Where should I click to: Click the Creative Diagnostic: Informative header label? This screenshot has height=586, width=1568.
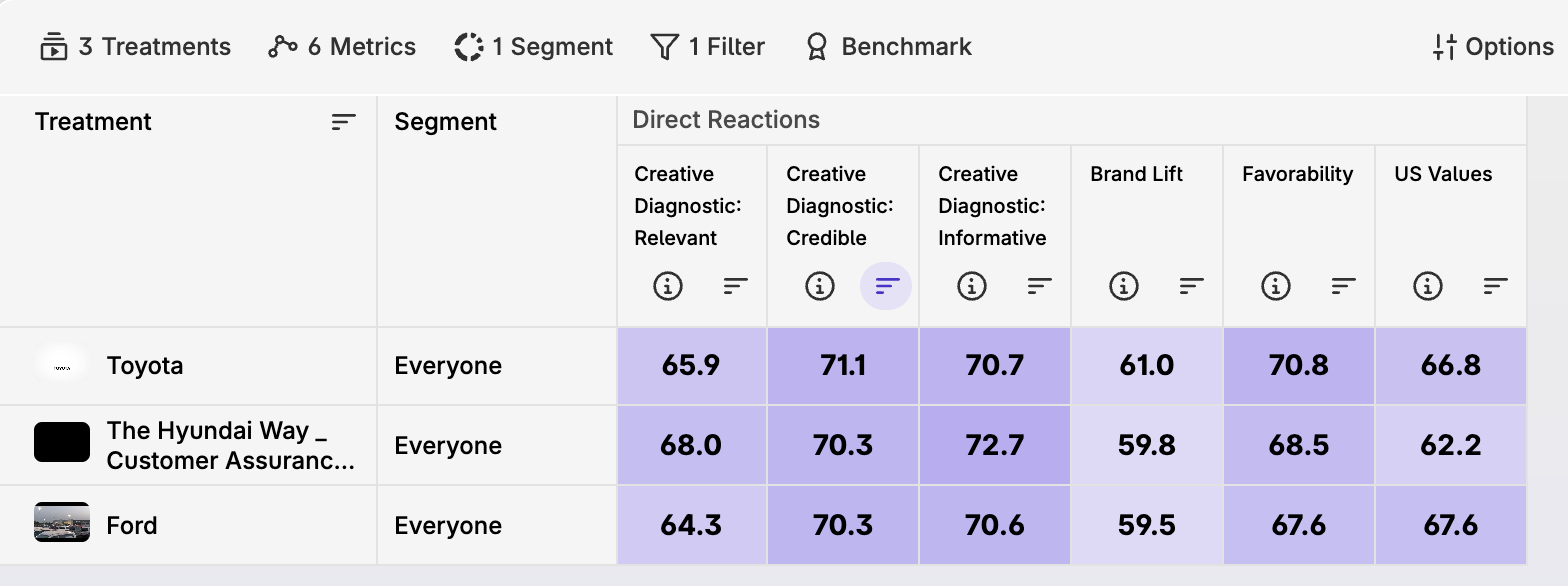992,206
